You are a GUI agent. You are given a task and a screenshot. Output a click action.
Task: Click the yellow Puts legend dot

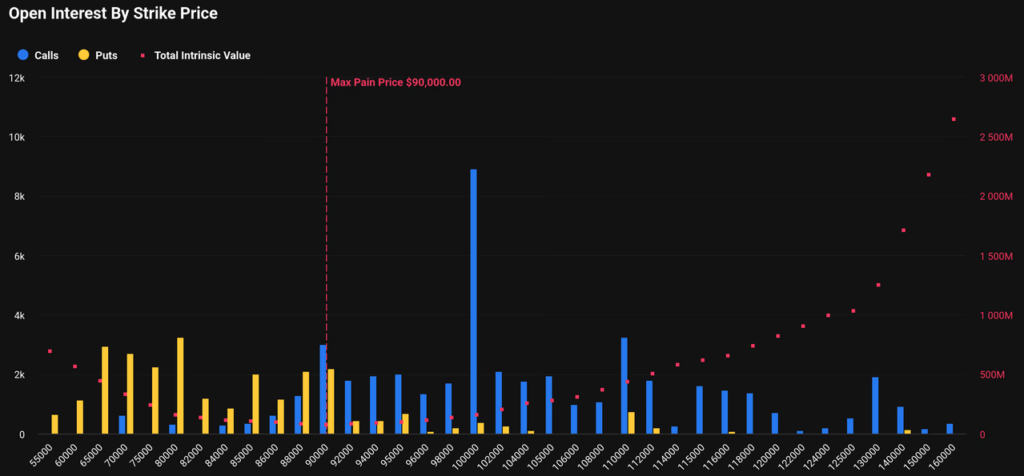pyautogui.click(x=84, y=55)
